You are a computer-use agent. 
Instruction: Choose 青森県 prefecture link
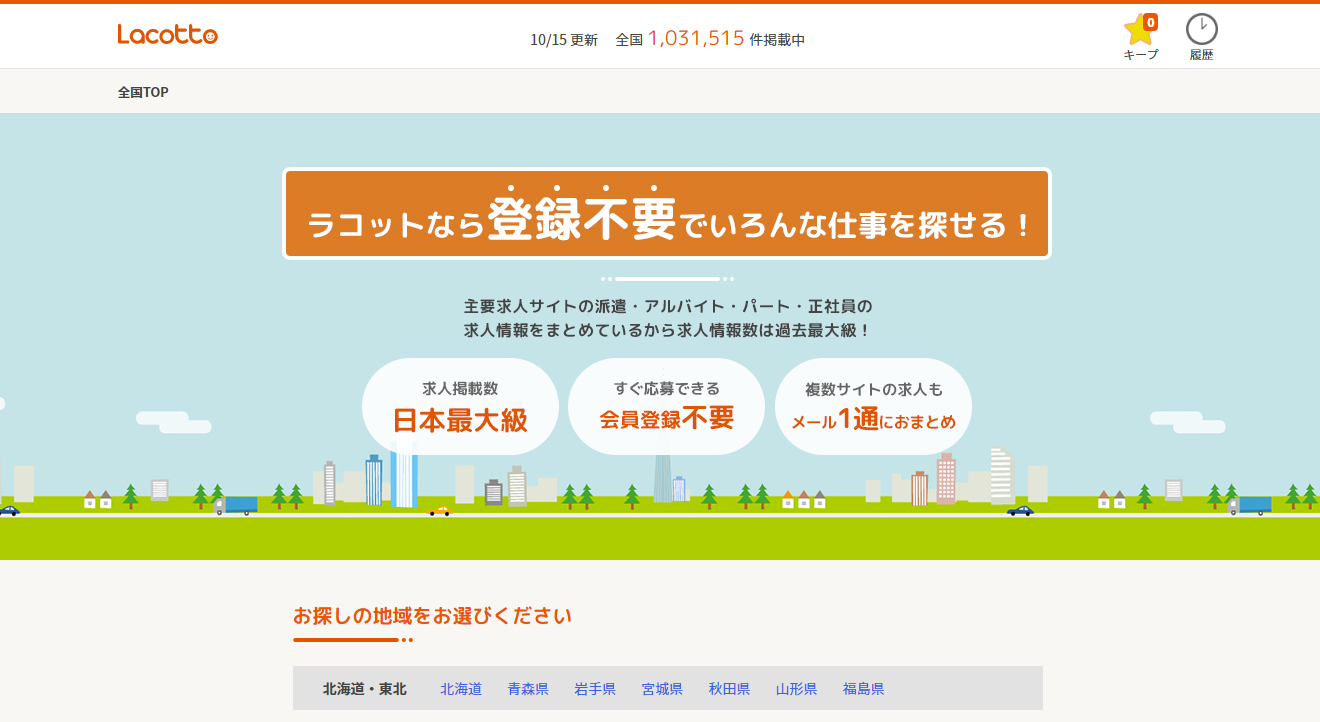[x=528, y=689]
